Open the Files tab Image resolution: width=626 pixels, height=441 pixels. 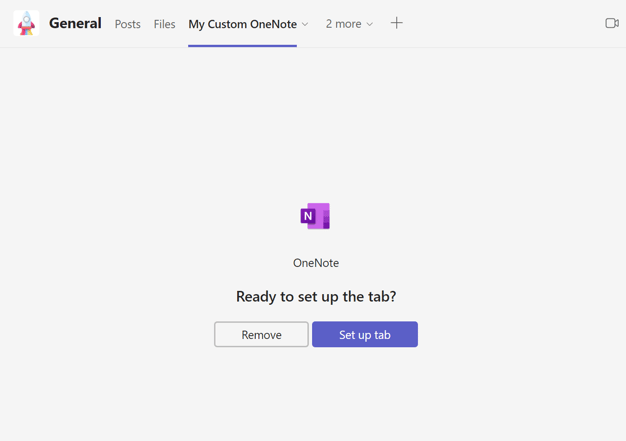point(164,24)
